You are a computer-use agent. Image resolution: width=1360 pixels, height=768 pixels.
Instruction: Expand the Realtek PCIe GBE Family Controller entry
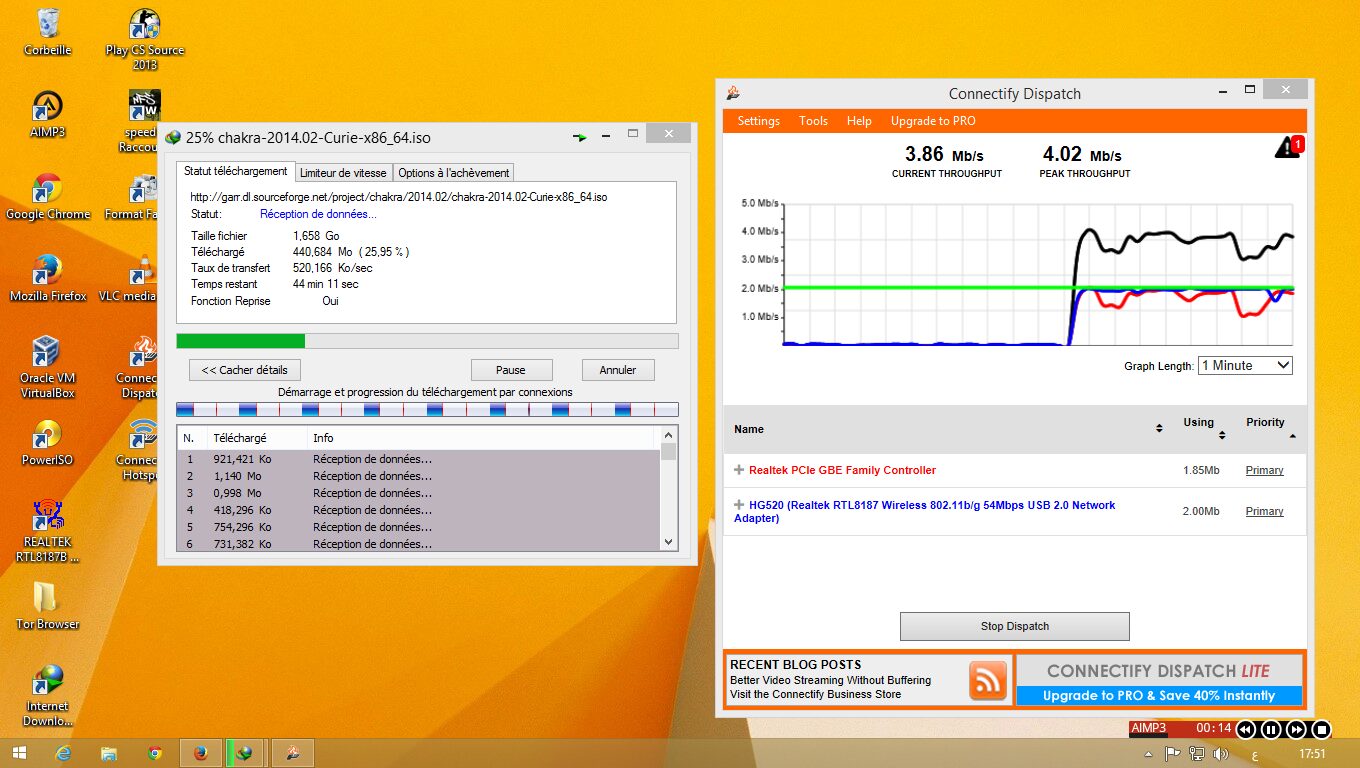739,470
